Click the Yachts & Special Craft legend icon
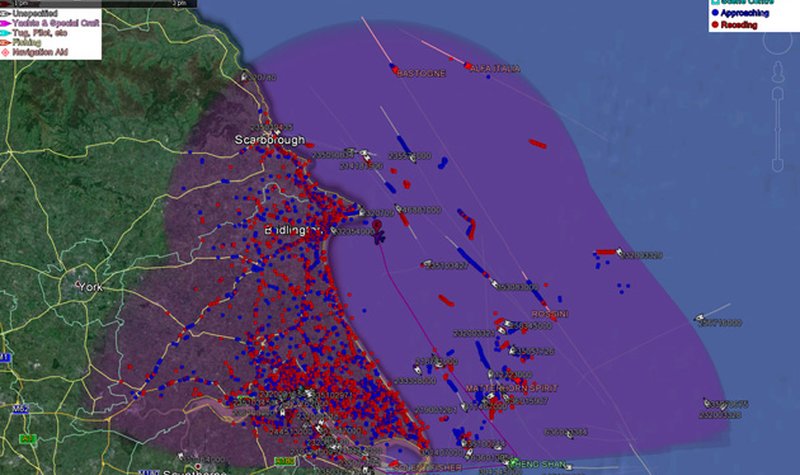Screen dimensions: 800x475 (5, 23)
